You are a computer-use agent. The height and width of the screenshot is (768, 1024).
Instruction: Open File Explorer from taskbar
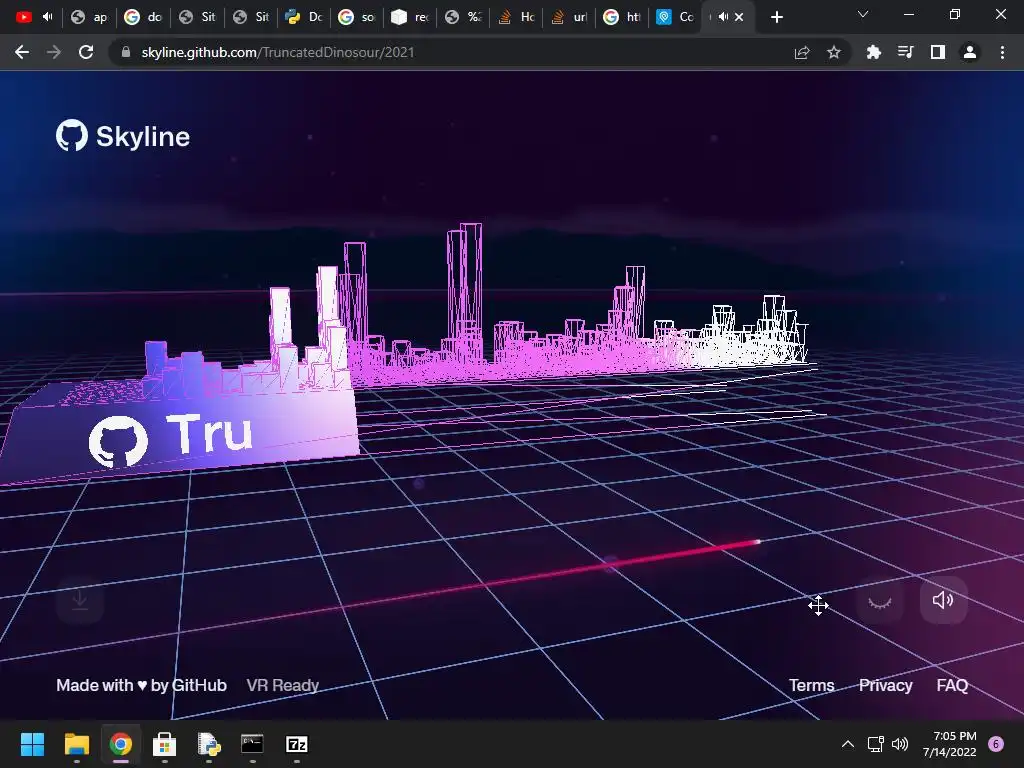(76, 744)
